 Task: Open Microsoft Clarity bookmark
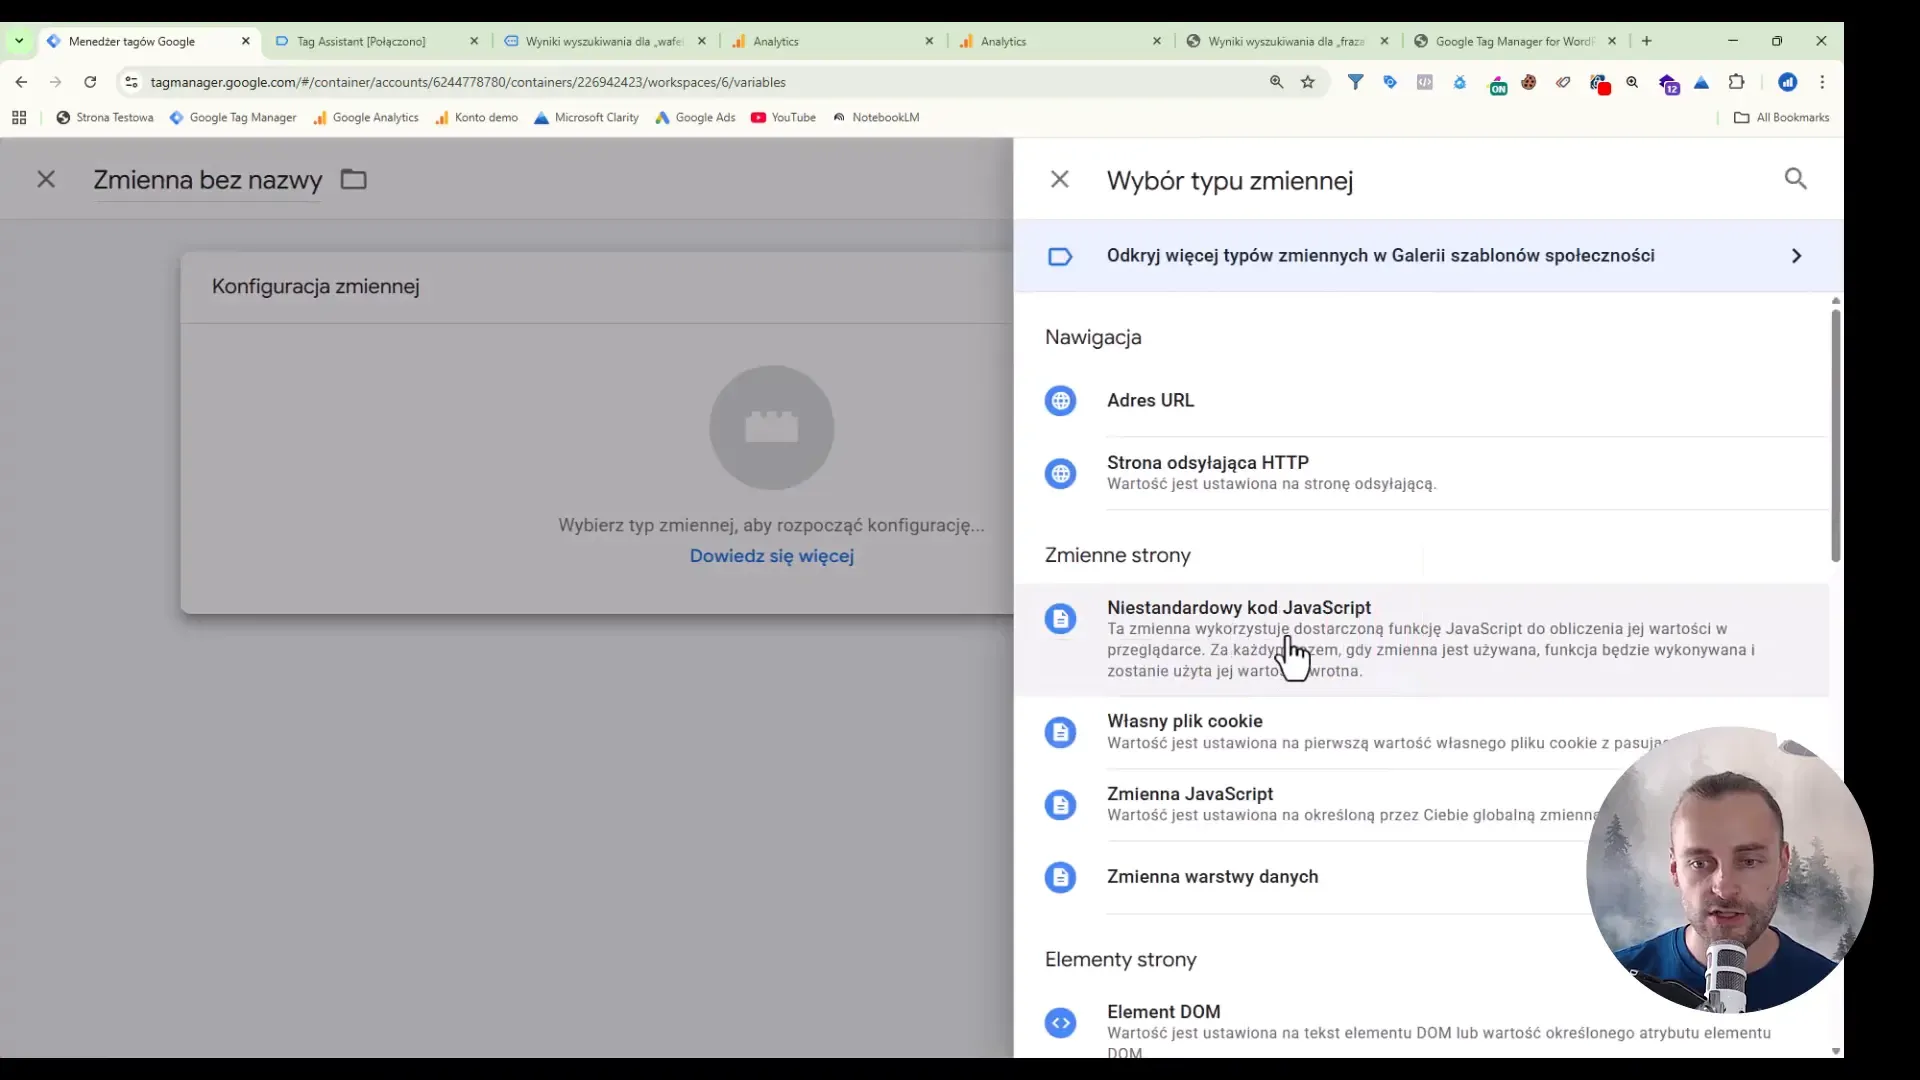586,117
